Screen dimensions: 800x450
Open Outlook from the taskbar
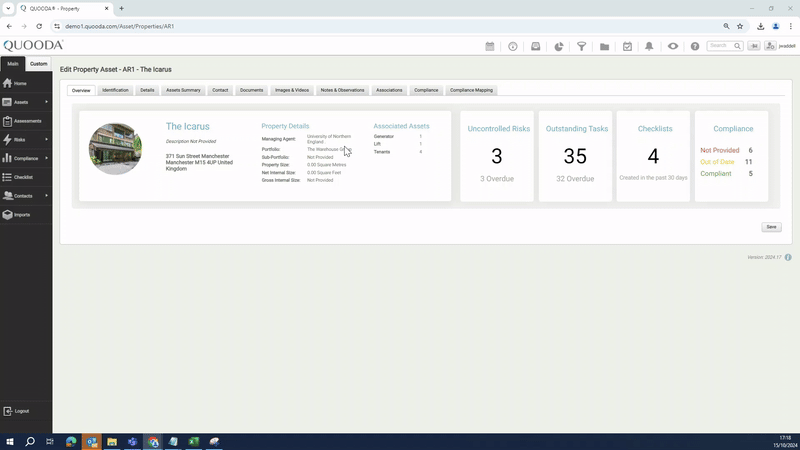92,441
